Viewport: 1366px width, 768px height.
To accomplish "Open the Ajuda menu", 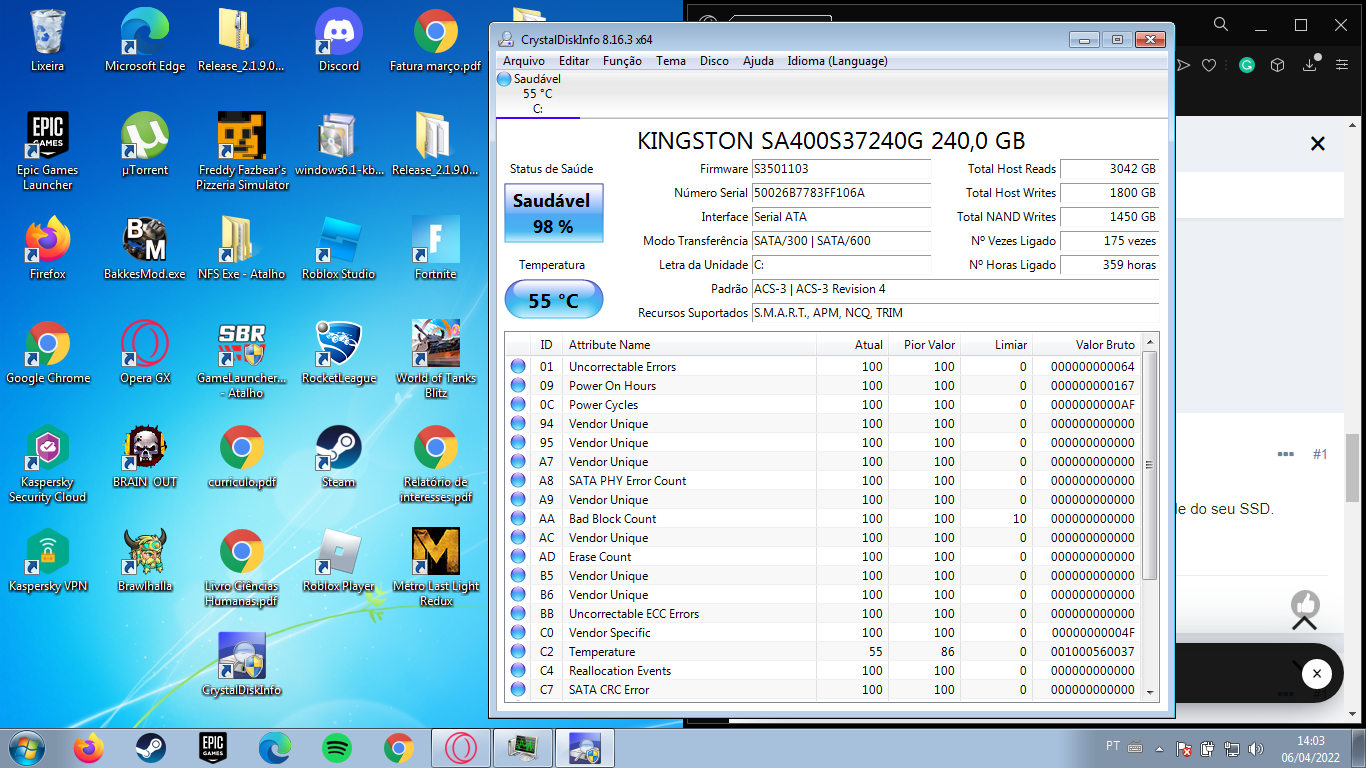I will click(758, 61).
